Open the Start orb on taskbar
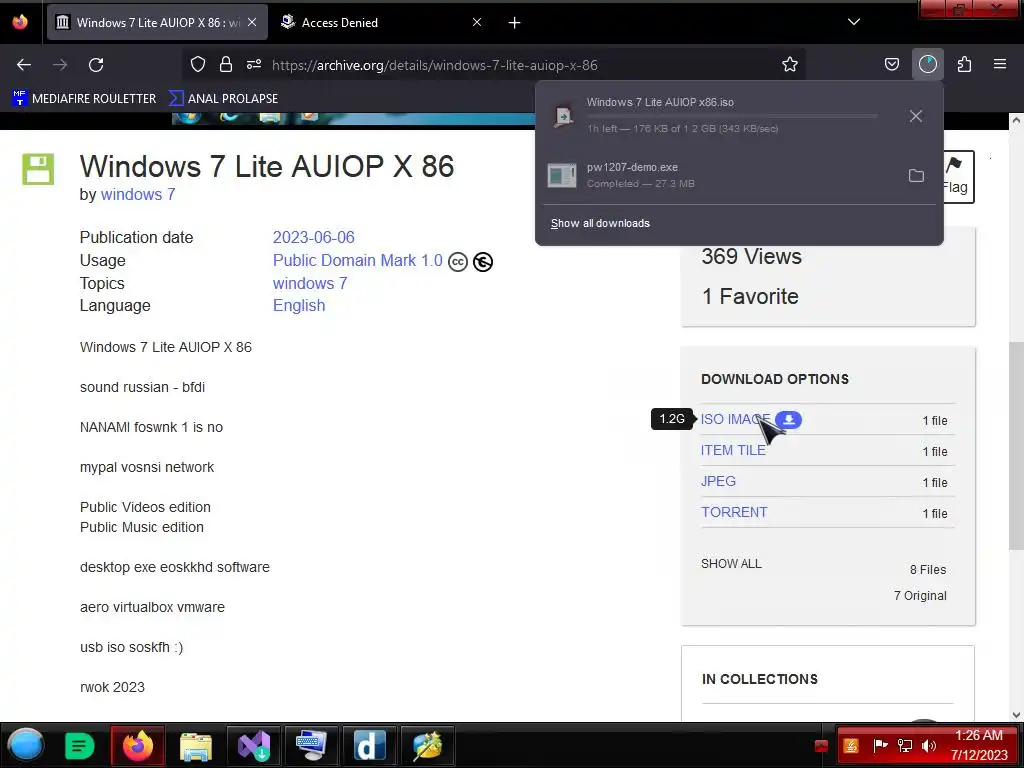Screen dimensions: 1024x768 tap(26, 745)
